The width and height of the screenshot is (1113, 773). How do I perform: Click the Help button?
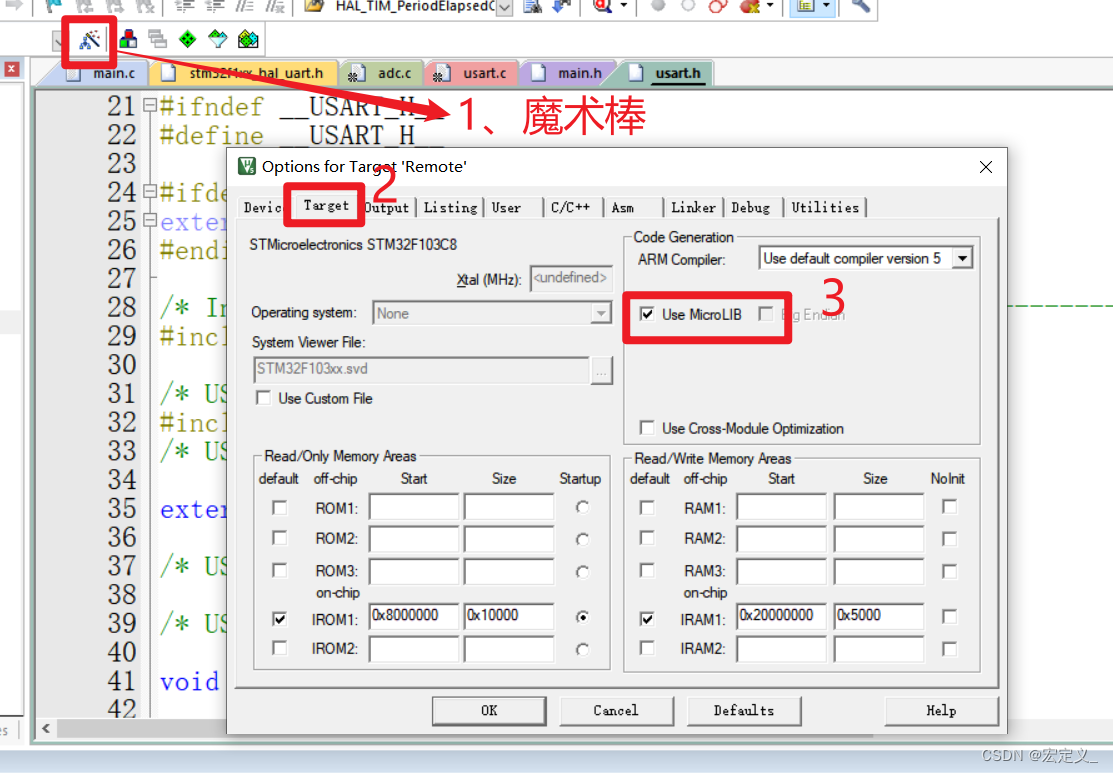pos(940,710)
